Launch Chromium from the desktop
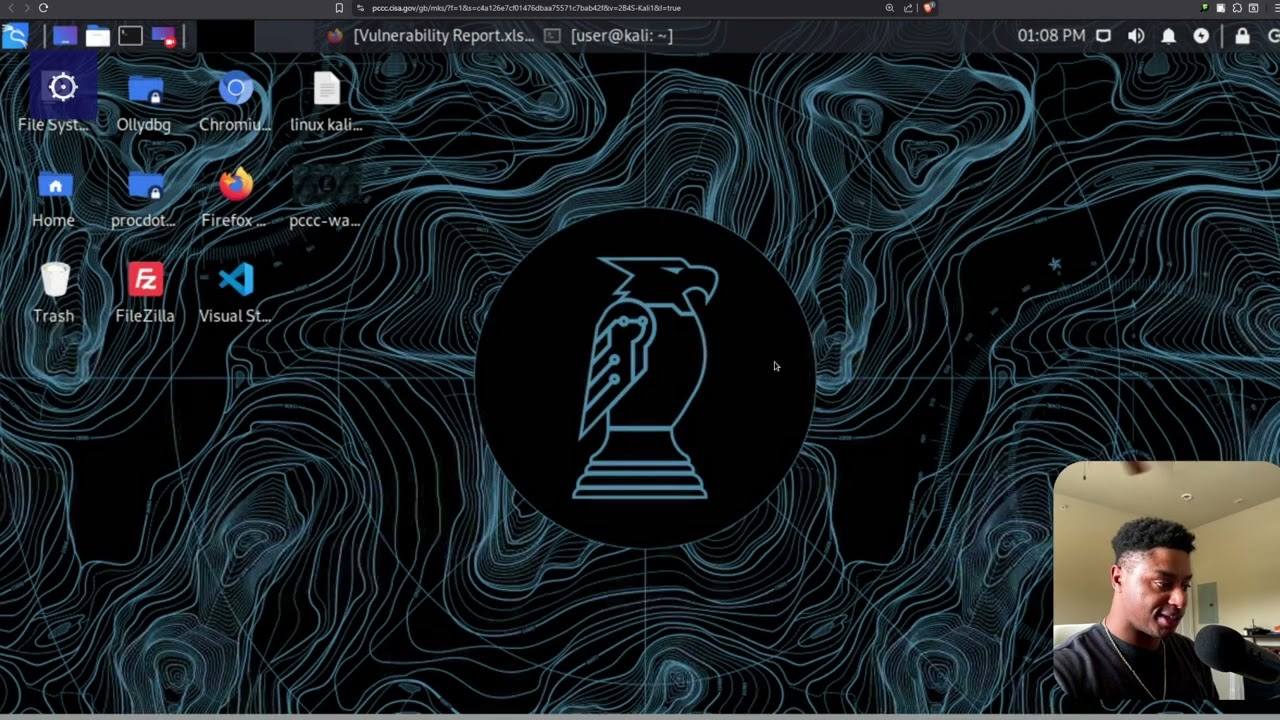 pos(236,102)
